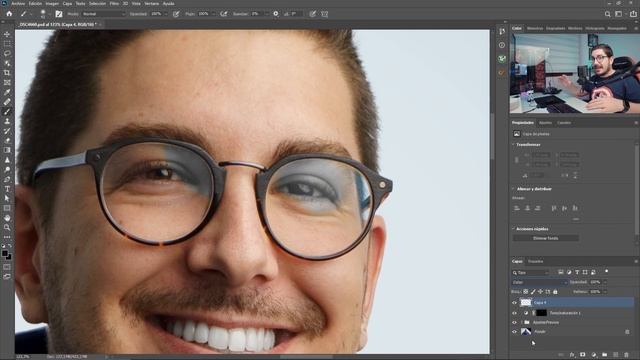This screenshot has height=360, width=640.
Task: Select the Eraser tool
Action: [7, 140]
